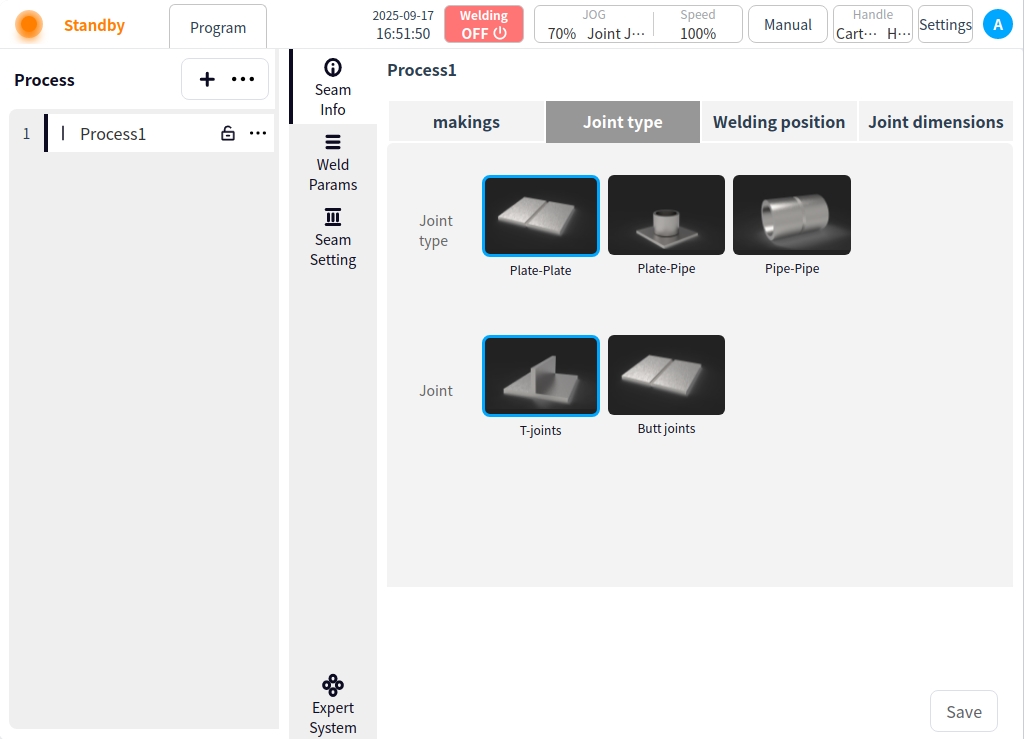1024x739 pixels.
Task: Open the Weld Params section
Action: (x=333, y=162)
